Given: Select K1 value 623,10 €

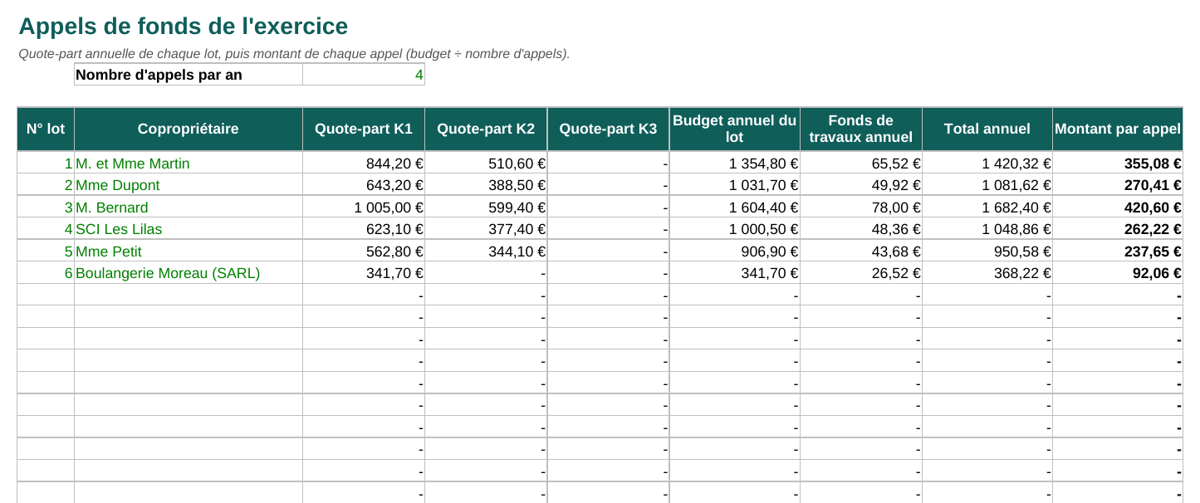Looking at the screenshot, I should pyautogui.click(x=364, y=229).
